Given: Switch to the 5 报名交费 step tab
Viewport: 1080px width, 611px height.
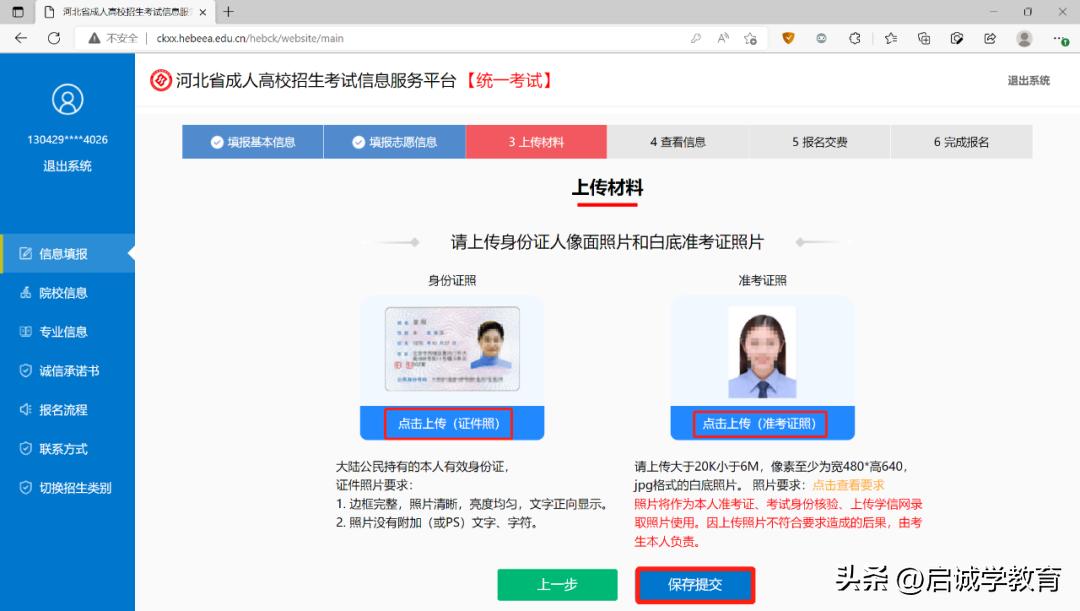Looking at the screenshot, I should click(x=820, y=141).
